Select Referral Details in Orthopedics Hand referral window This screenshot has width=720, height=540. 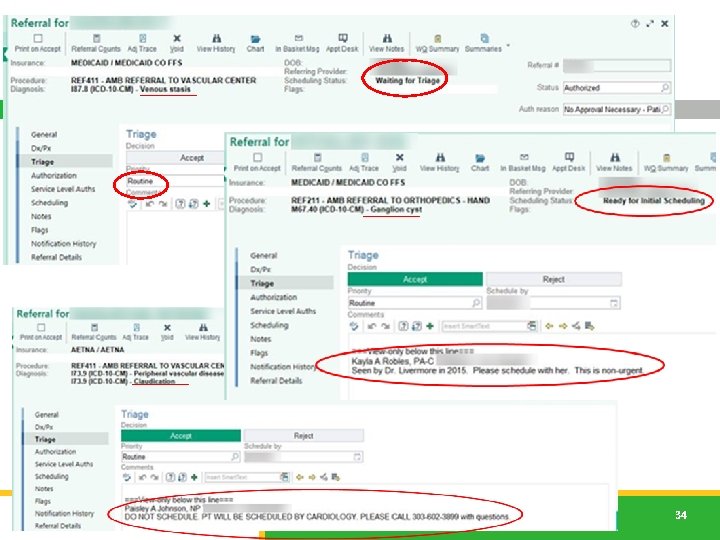tap(276, 381)
